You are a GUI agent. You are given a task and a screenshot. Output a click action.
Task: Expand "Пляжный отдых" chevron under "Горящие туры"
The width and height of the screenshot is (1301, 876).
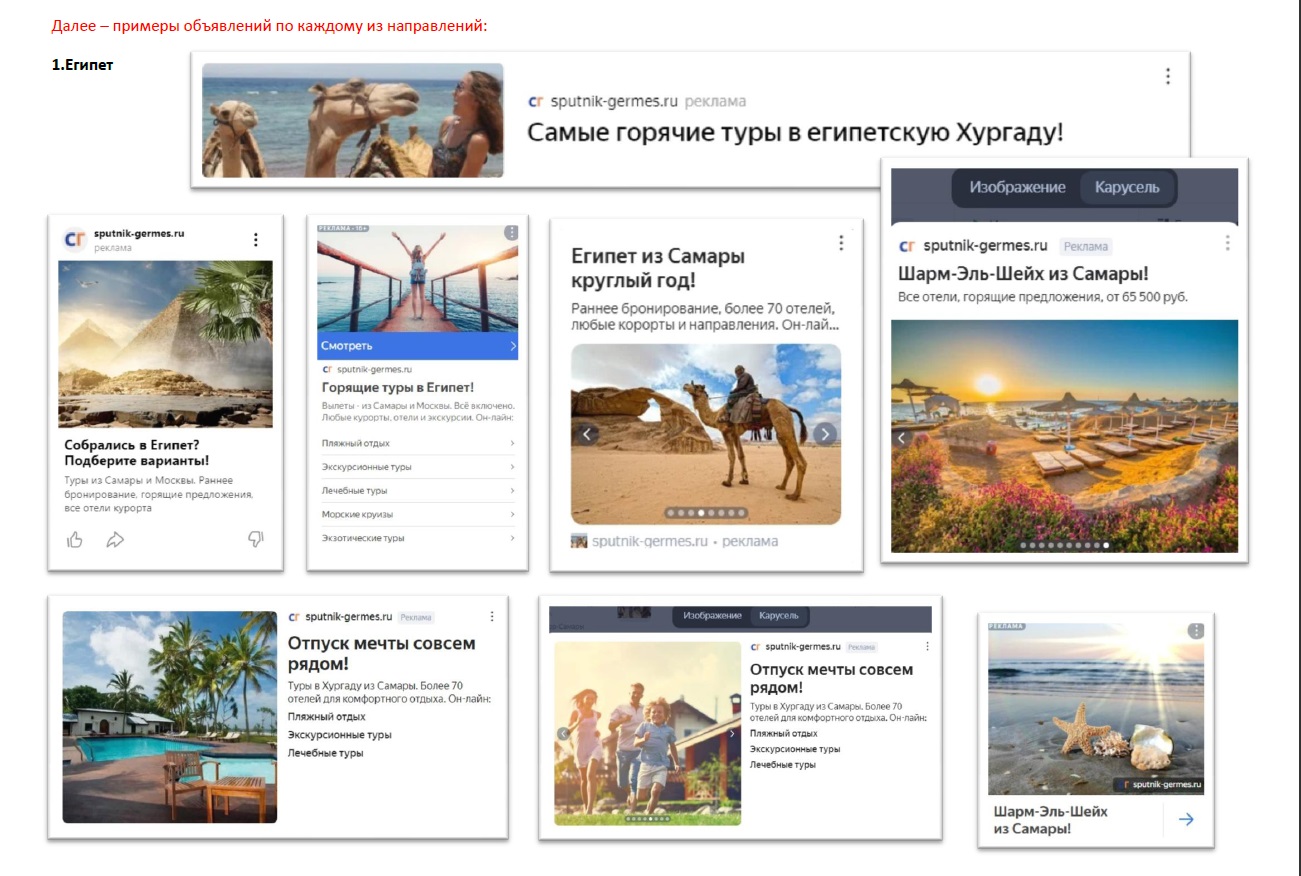tap(512, 443)
